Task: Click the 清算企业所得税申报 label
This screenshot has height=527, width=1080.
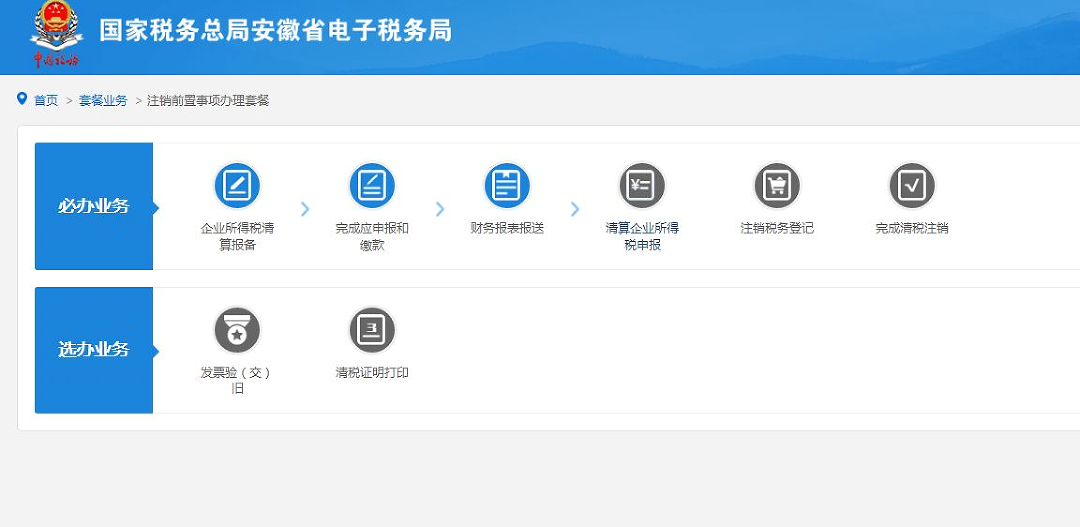Action: coord(642,236)
